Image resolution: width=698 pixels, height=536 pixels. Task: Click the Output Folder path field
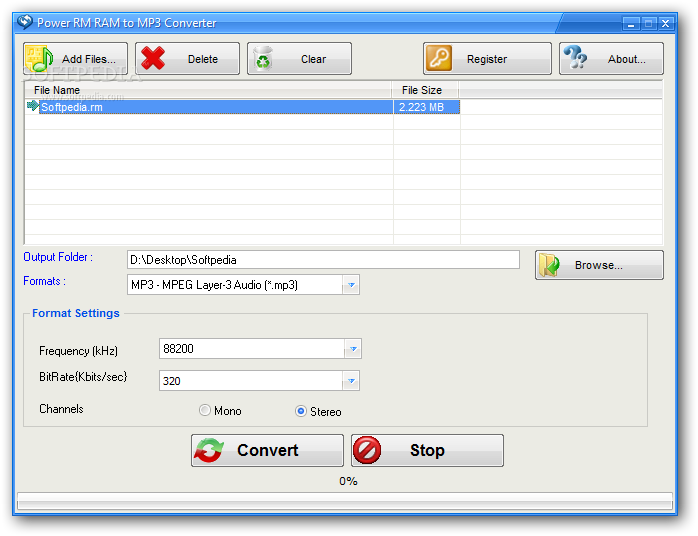(323, 260)
